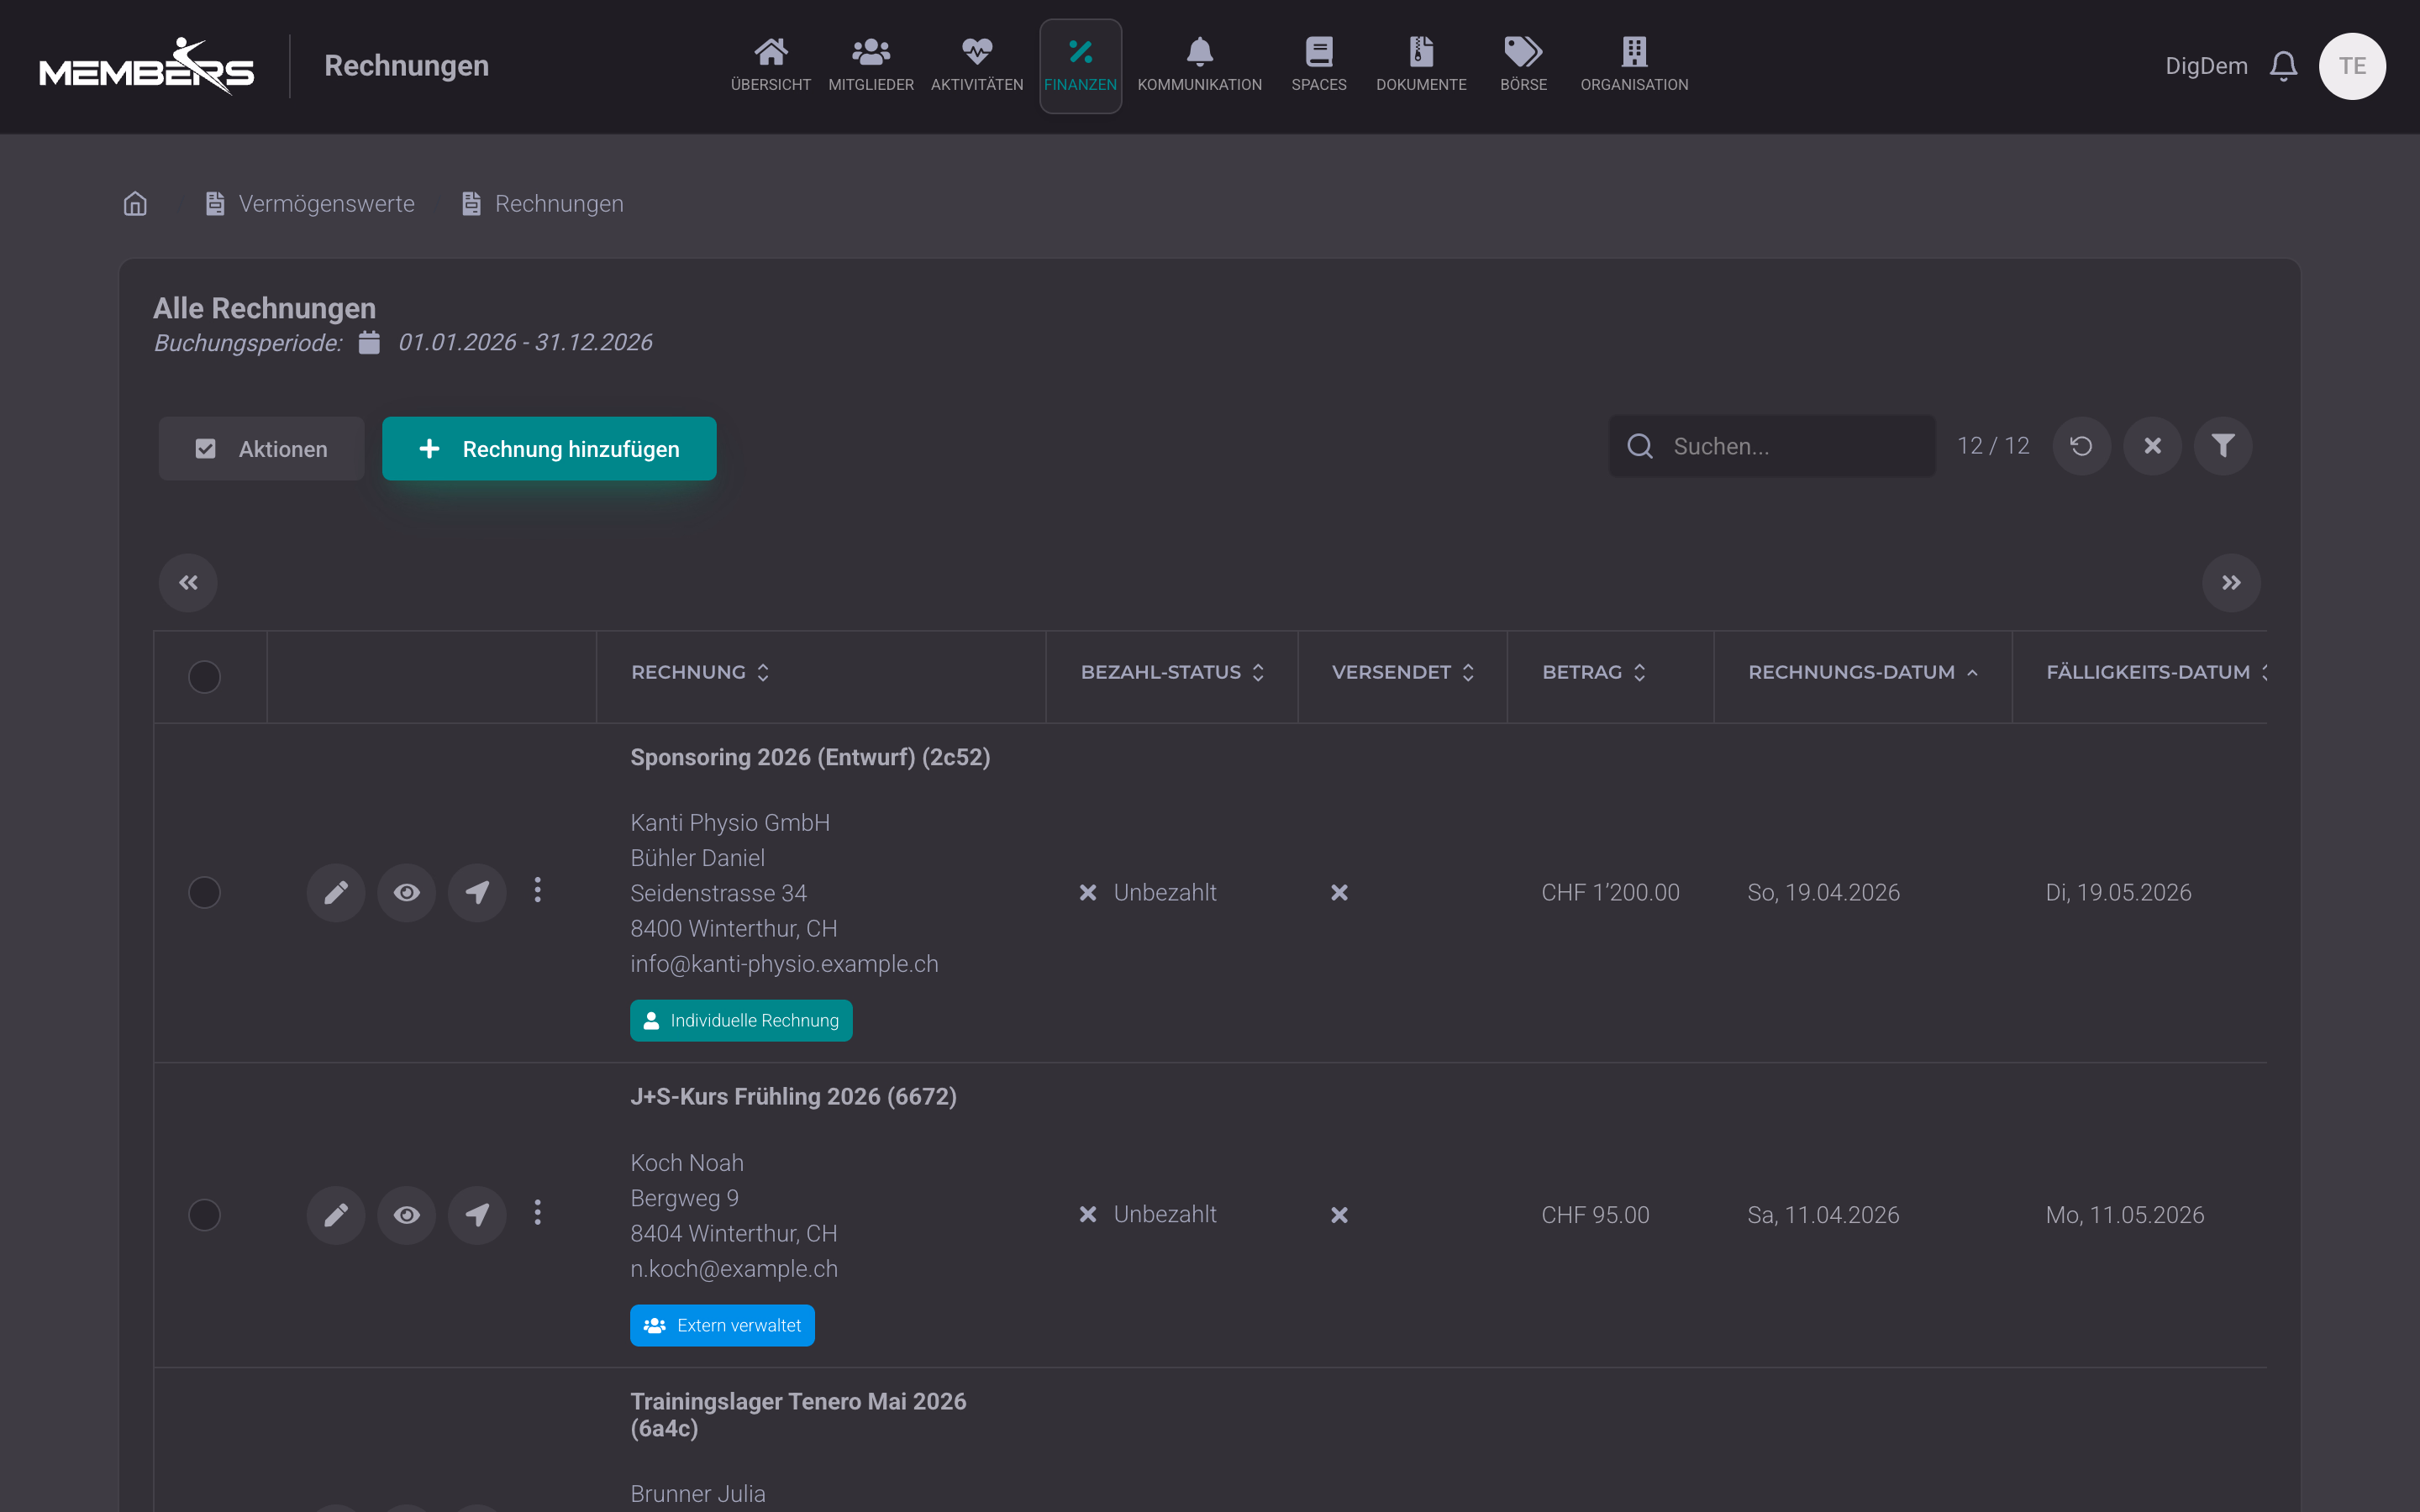
Task: Sort by Versendet column
Action: (1403, 672)
